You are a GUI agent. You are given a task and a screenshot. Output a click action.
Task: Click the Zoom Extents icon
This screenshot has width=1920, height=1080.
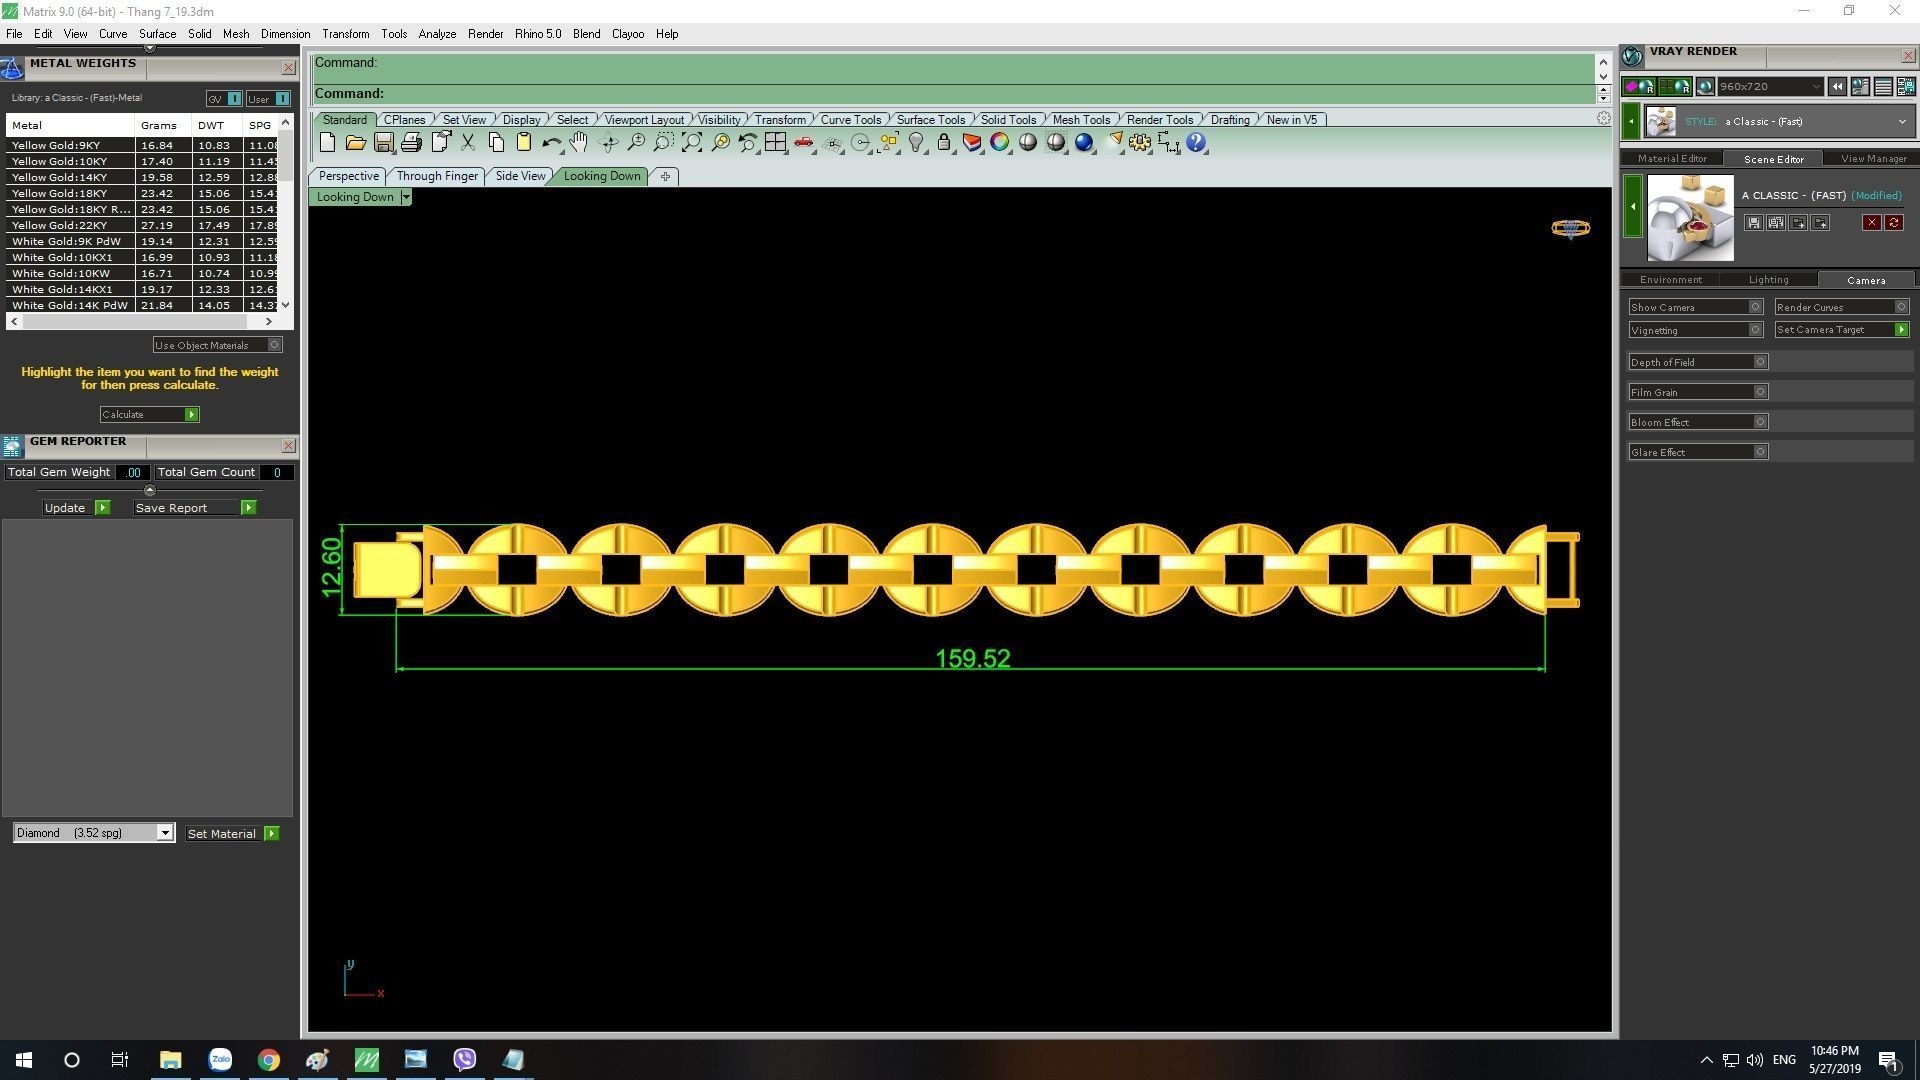pyautogui.click(x=692, y=143)
